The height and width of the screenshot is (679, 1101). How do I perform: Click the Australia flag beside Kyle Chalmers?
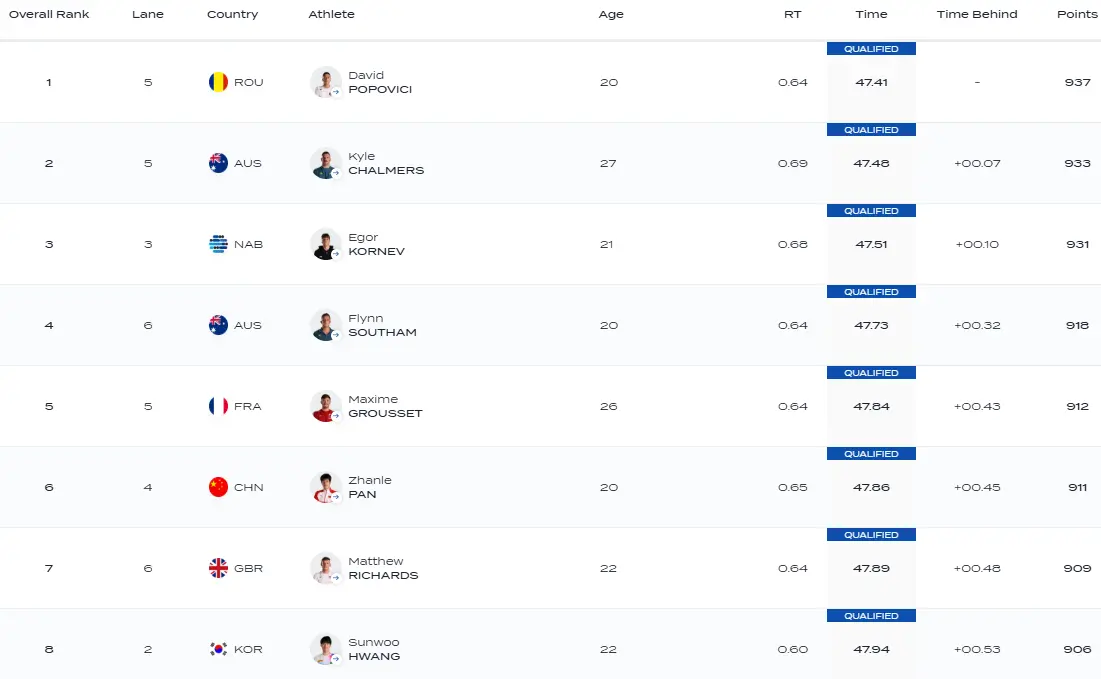click(x=218, y=163)
